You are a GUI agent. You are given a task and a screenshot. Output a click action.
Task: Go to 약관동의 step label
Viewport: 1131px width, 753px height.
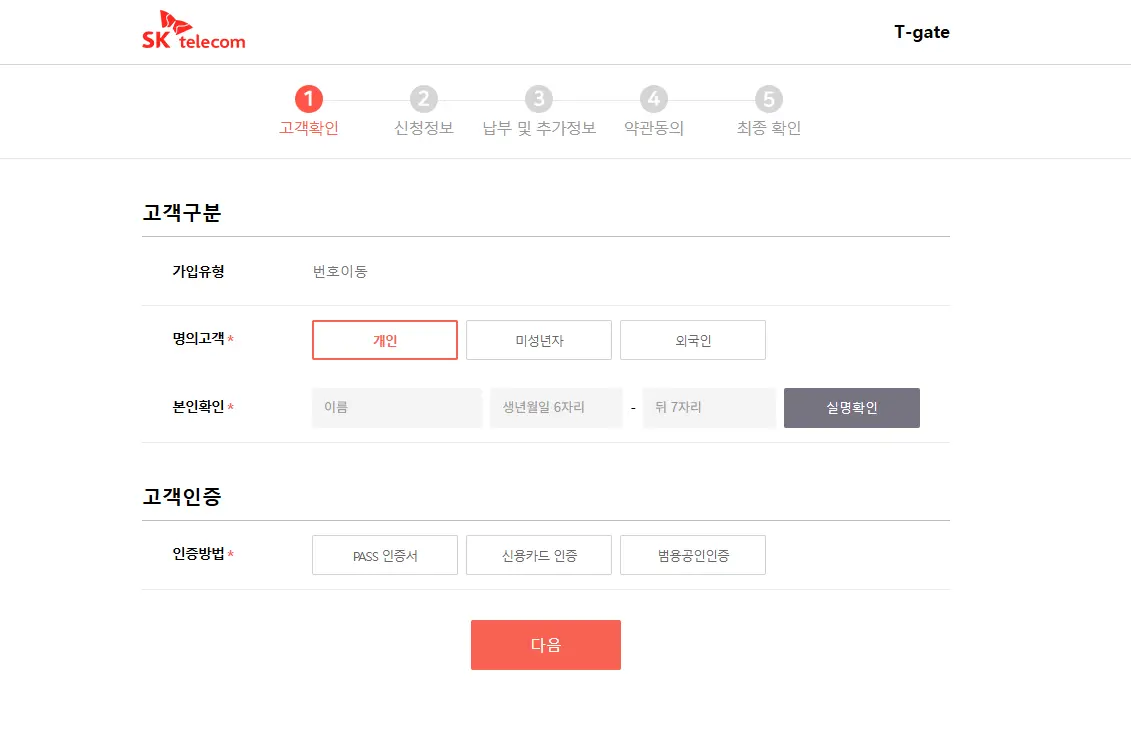coord(654,128)
